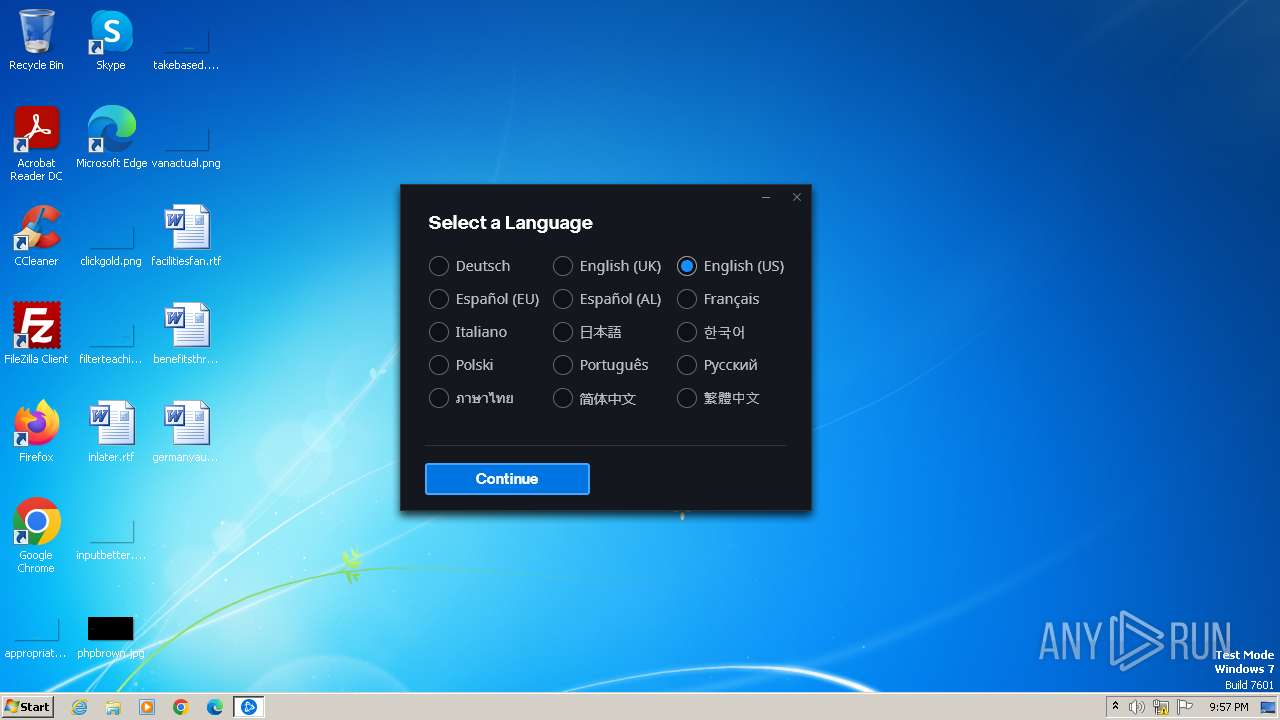Open Microsoft Edge desktop shortcut
The width and height of the screenshot is (1280, 720).
coord(111,138)
